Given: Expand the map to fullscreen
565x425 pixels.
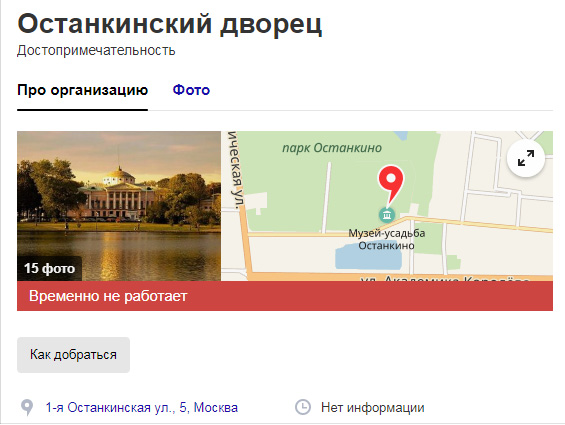Looking at the screenshot, I should tap(526, 158).
